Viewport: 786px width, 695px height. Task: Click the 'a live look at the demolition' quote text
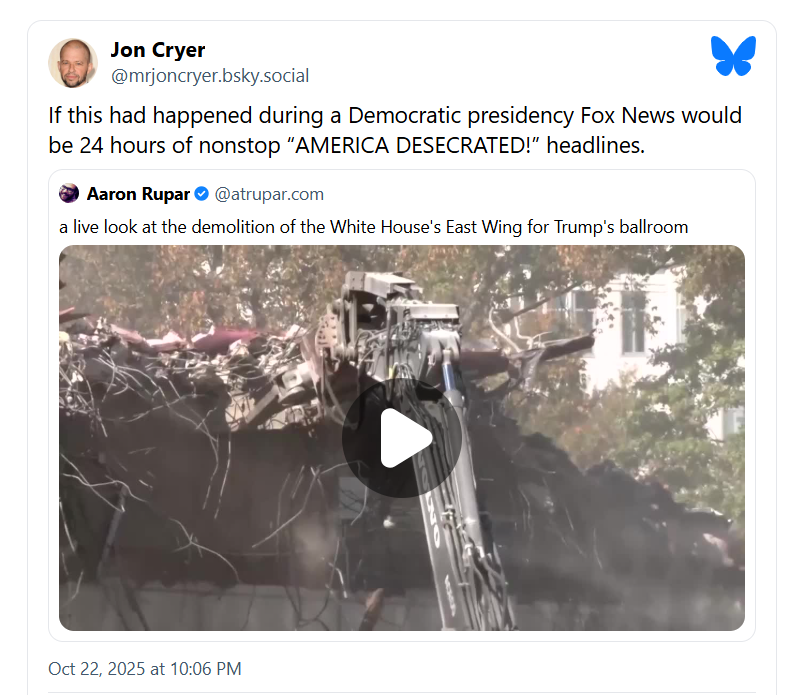tap(373, 227)
